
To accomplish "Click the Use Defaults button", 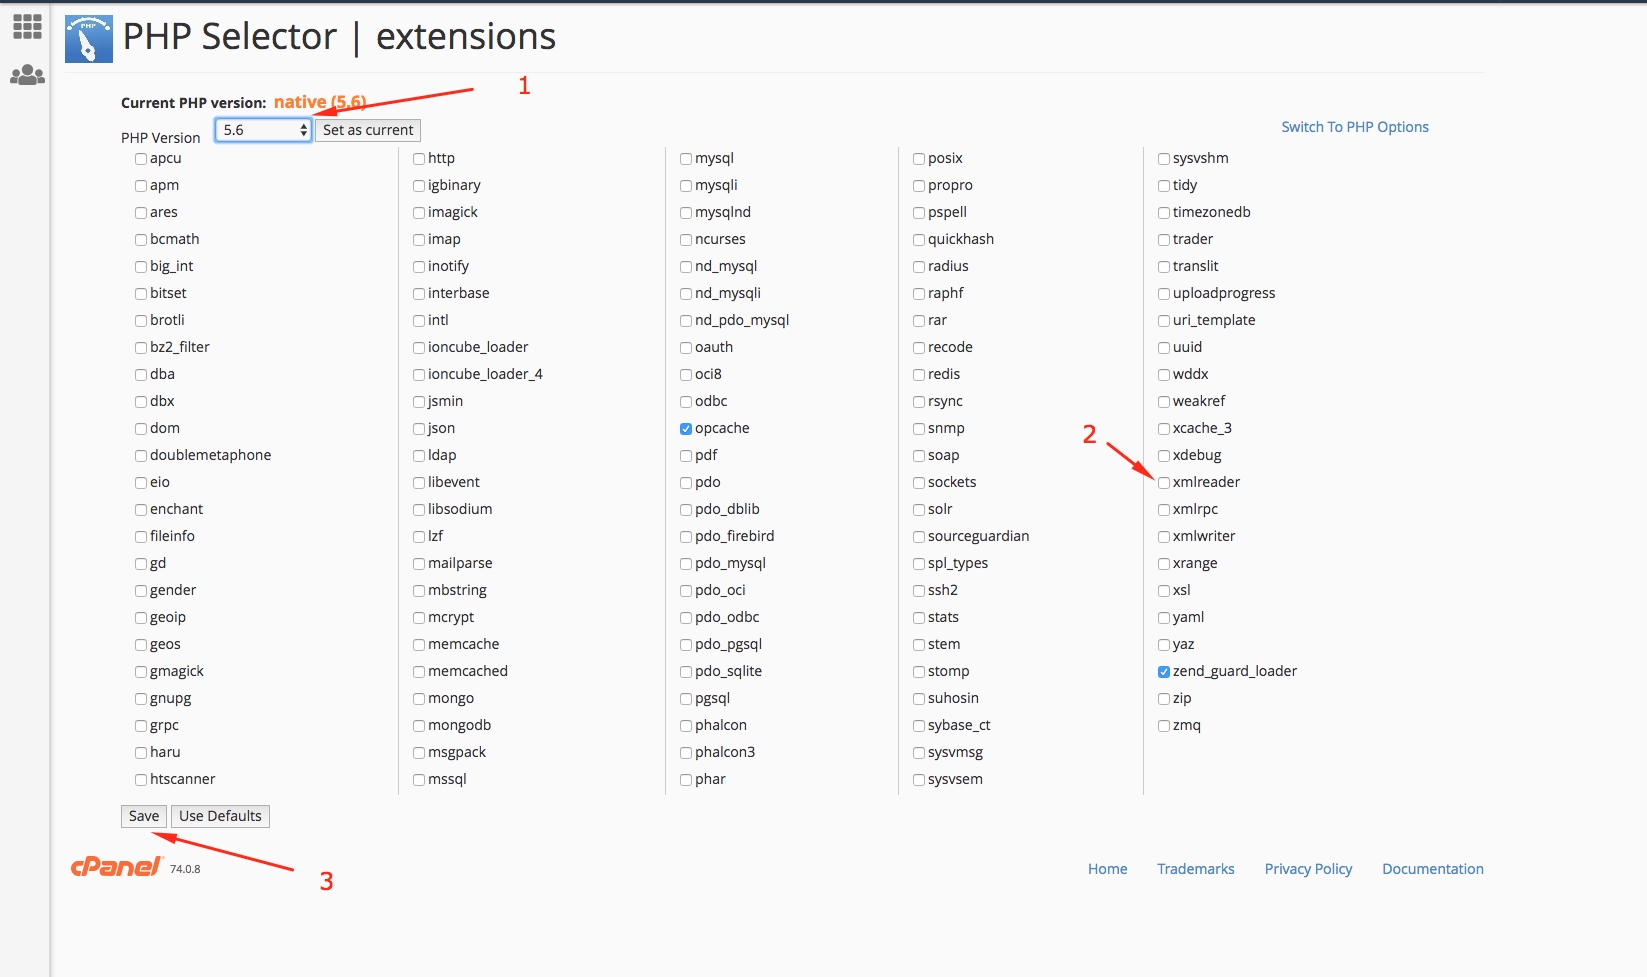I will coord(220,816).
